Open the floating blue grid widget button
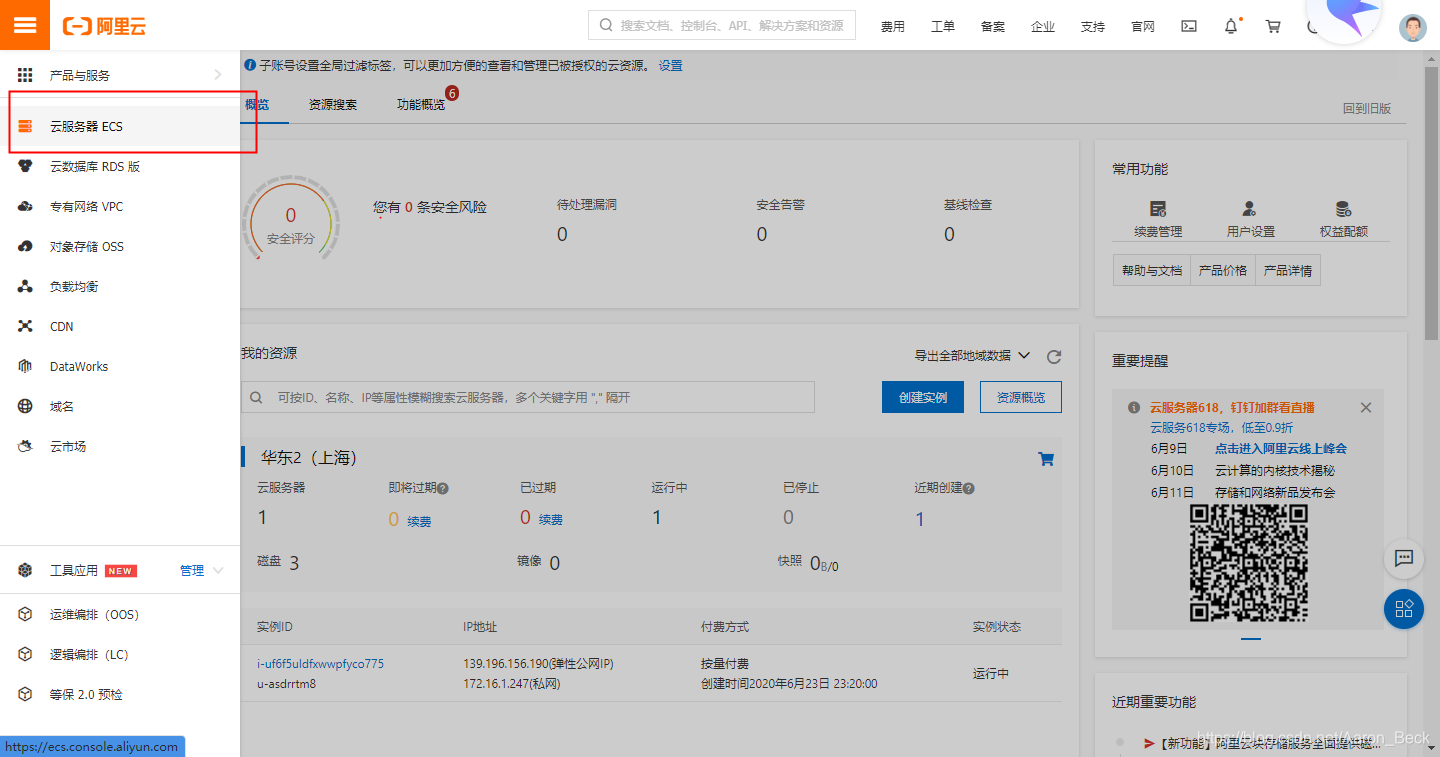Viewport: 1440px width, 757px height. click(1404, 609)
